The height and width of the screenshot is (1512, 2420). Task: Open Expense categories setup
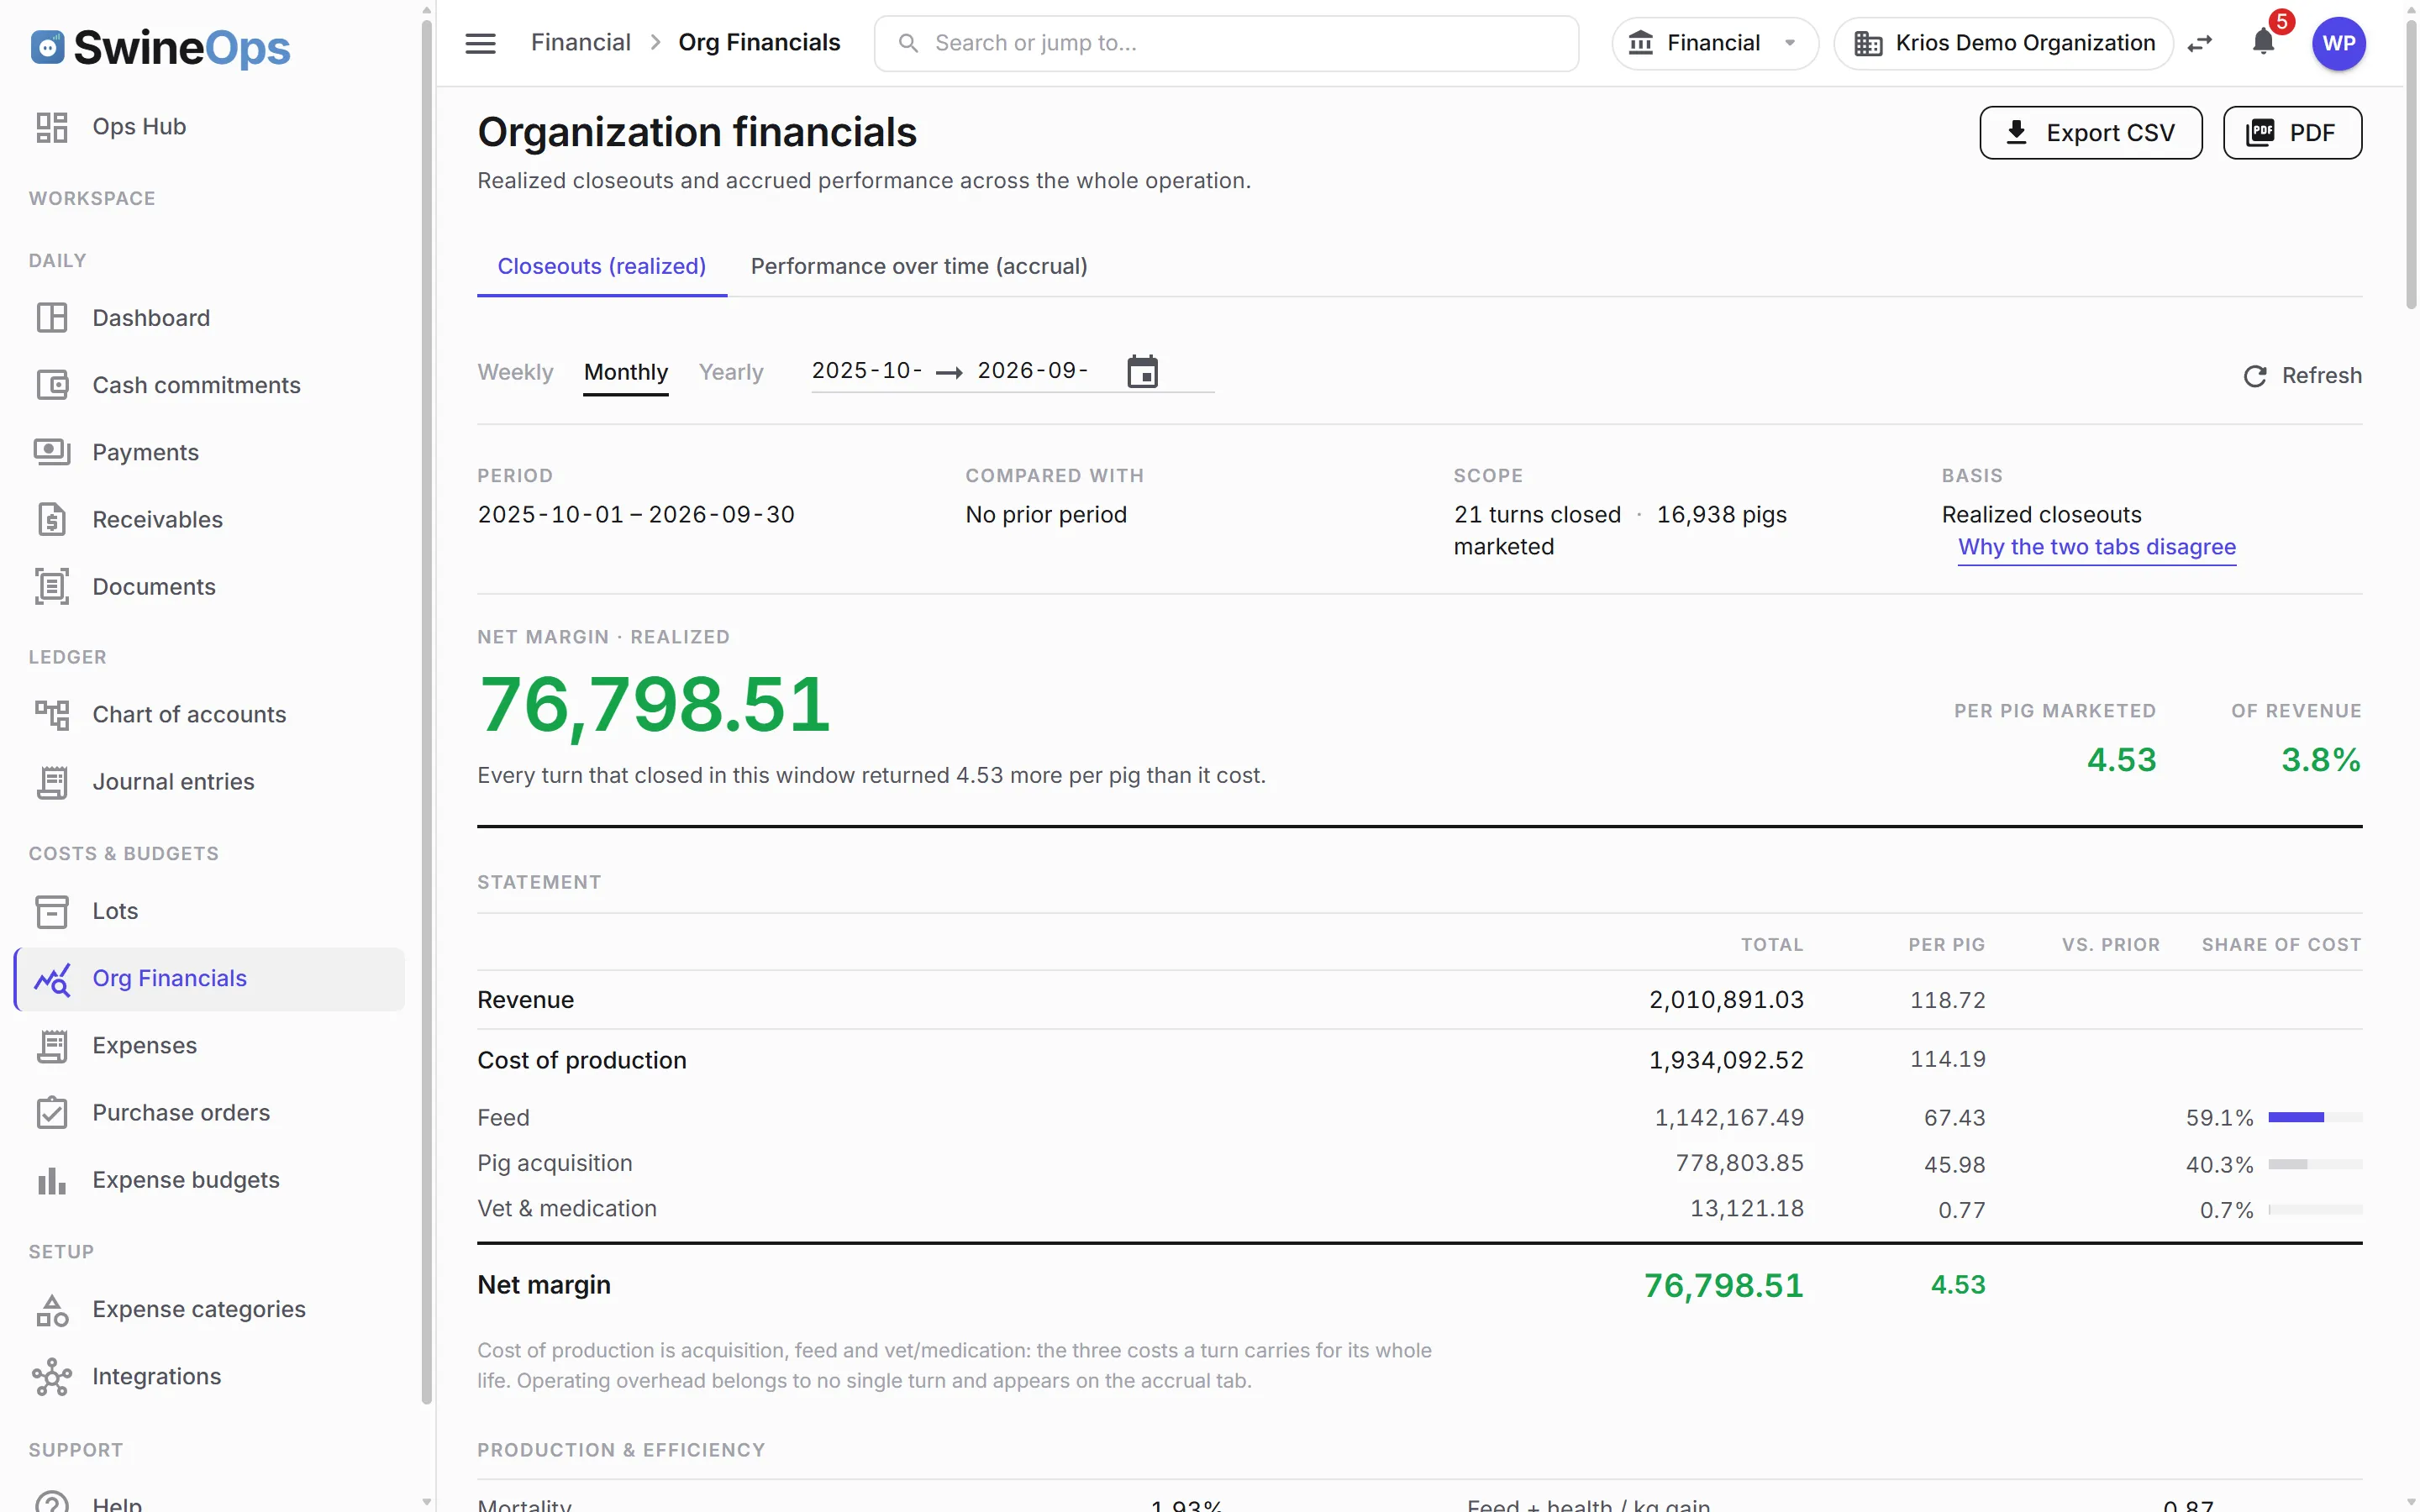209,1309
